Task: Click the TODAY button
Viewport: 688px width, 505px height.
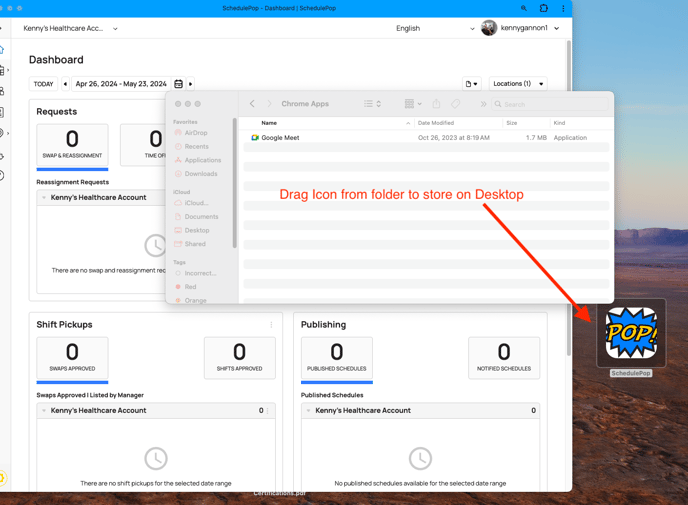Action: coord(43,84)
